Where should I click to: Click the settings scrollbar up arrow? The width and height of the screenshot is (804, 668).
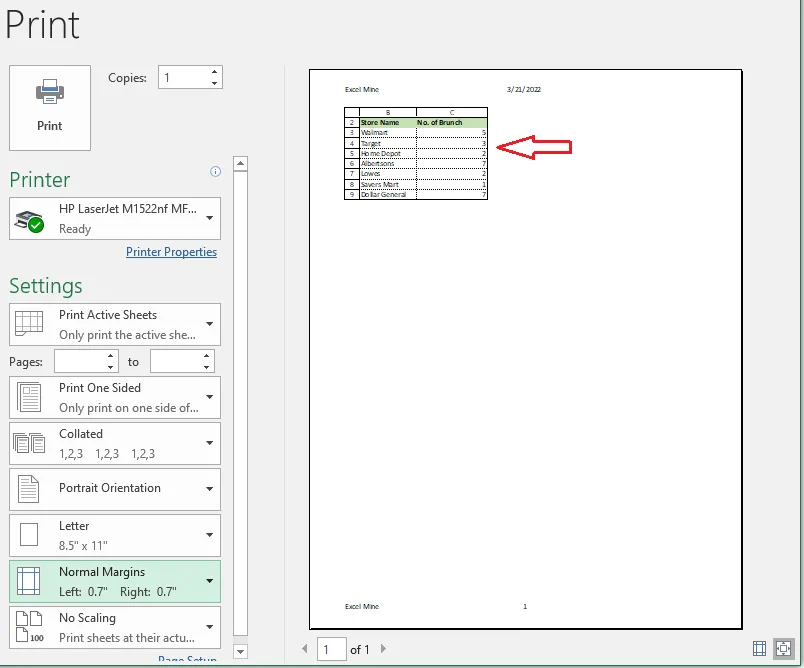pyautogui.click(x=240, y=164)
